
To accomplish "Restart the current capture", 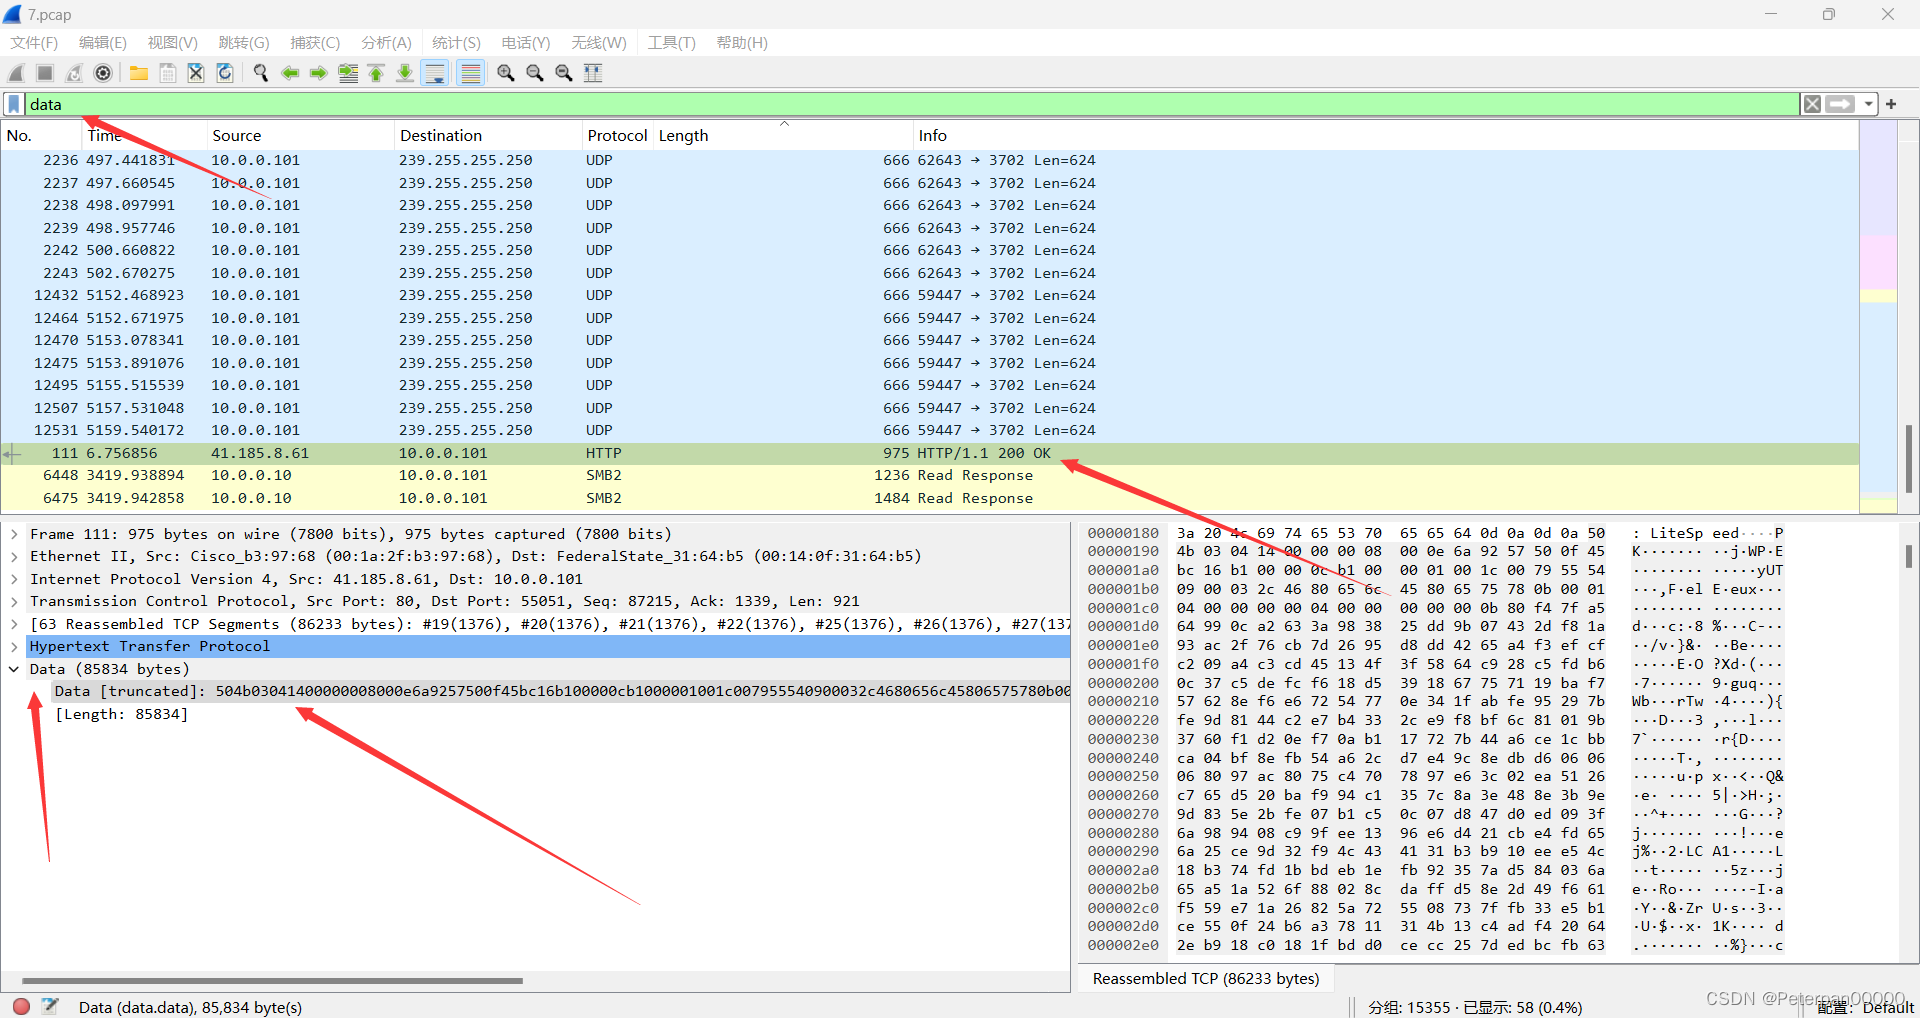I will [74, 73].
